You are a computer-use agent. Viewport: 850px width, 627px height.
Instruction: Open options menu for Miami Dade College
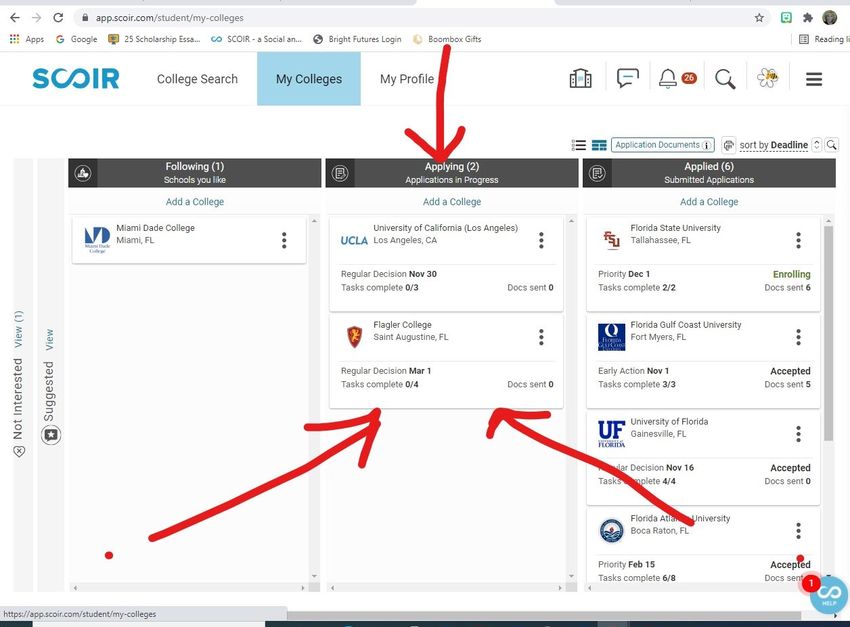(284, 240)
